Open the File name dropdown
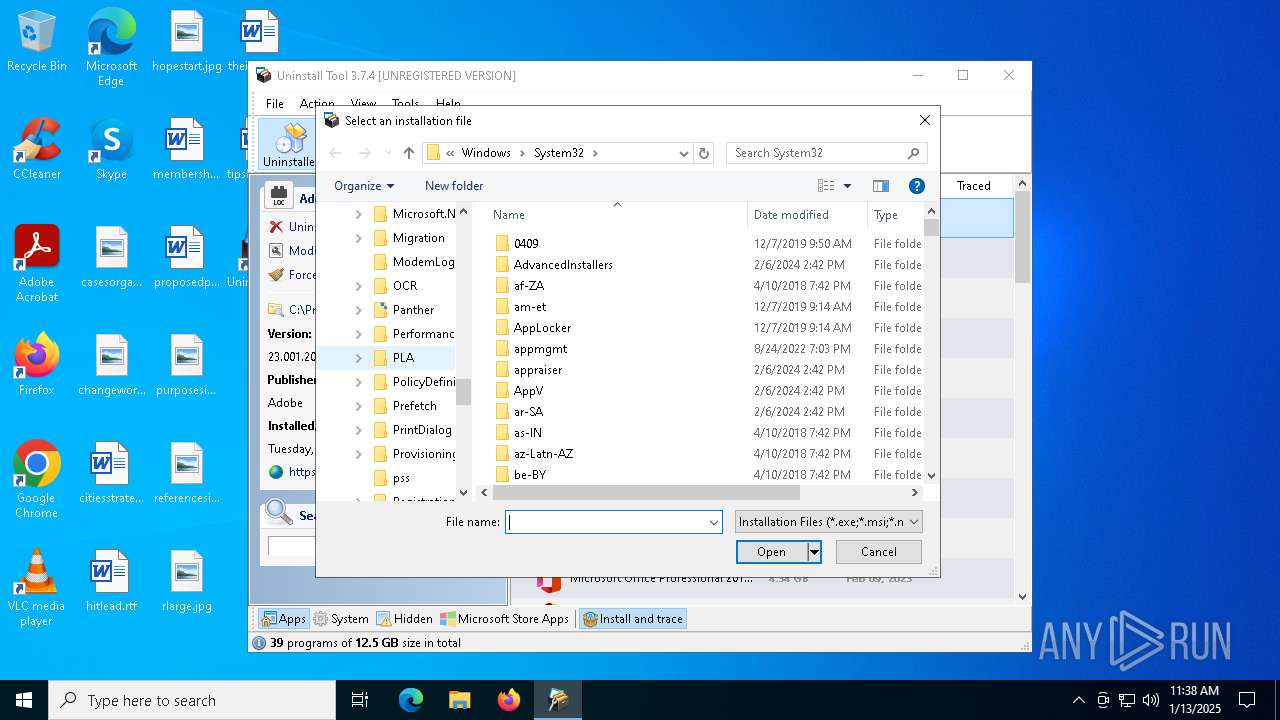Image resolution: width=1280 pixels, height=720 pixels. (714, 522)
